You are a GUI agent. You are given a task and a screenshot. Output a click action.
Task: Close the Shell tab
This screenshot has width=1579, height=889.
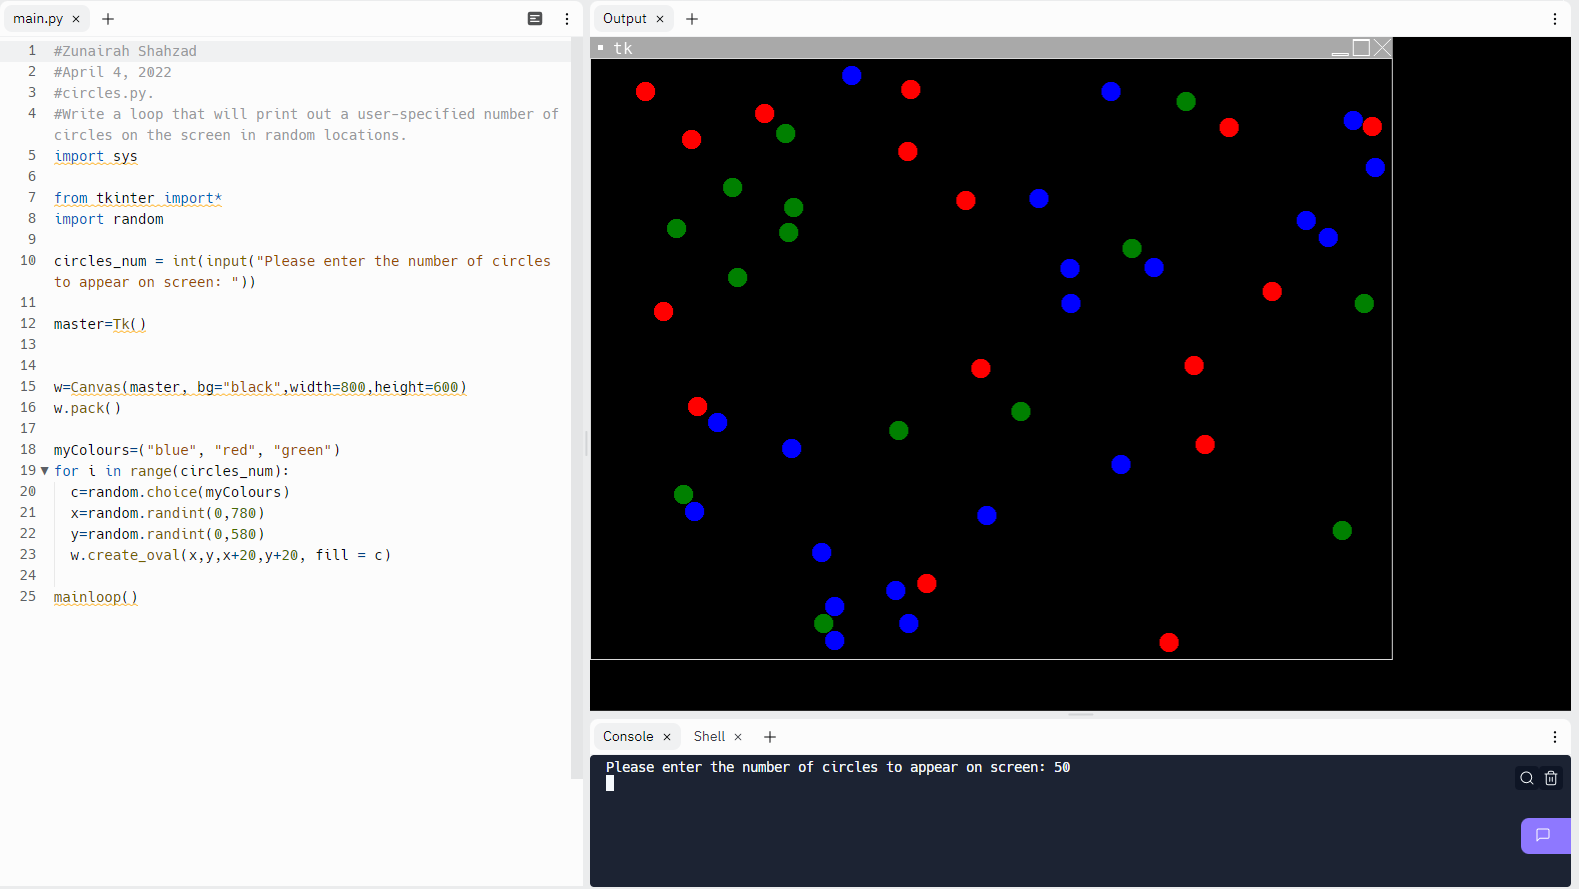[738, 737]
